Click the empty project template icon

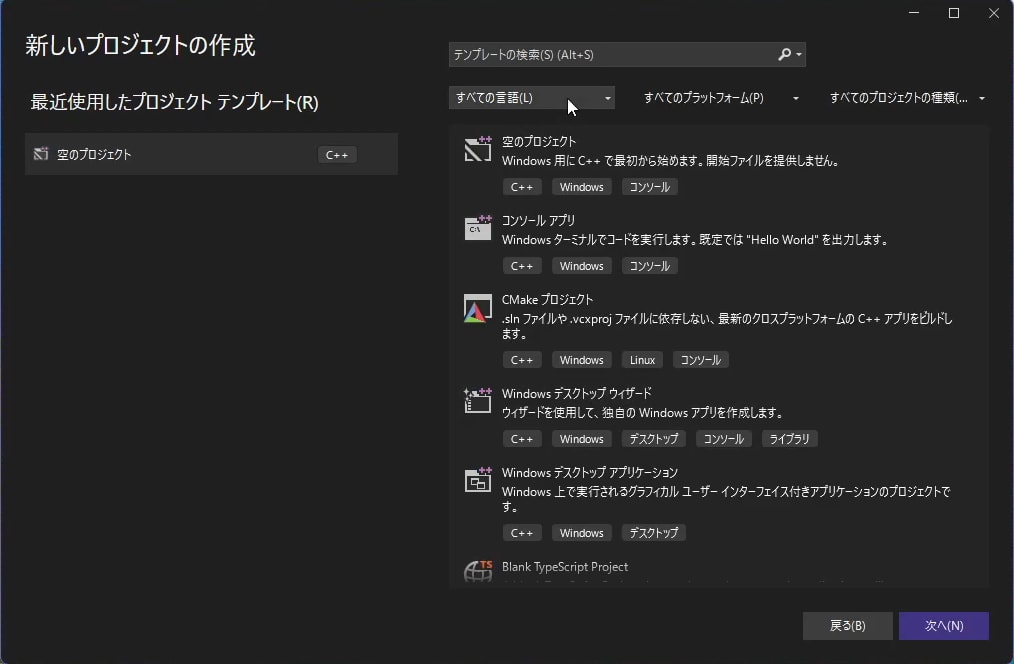pyautogui.click(x=478, y=149)
